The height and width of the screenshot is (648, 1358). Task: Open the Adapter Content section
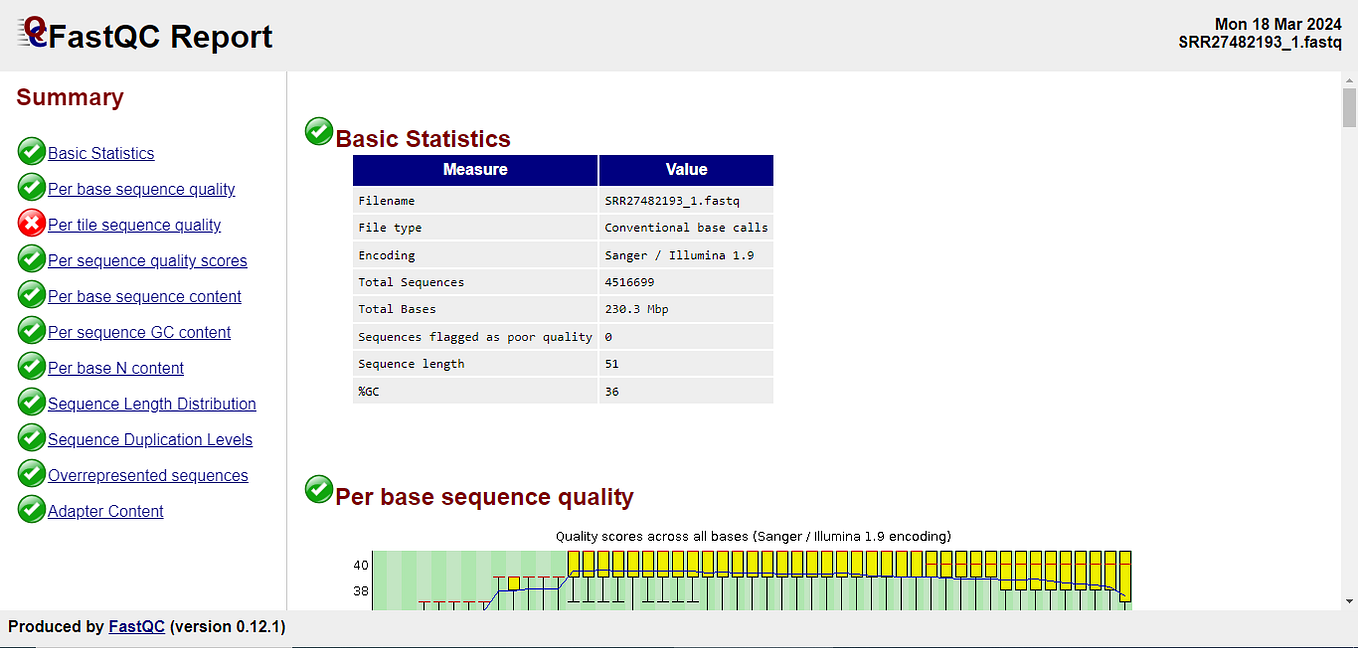105,510
